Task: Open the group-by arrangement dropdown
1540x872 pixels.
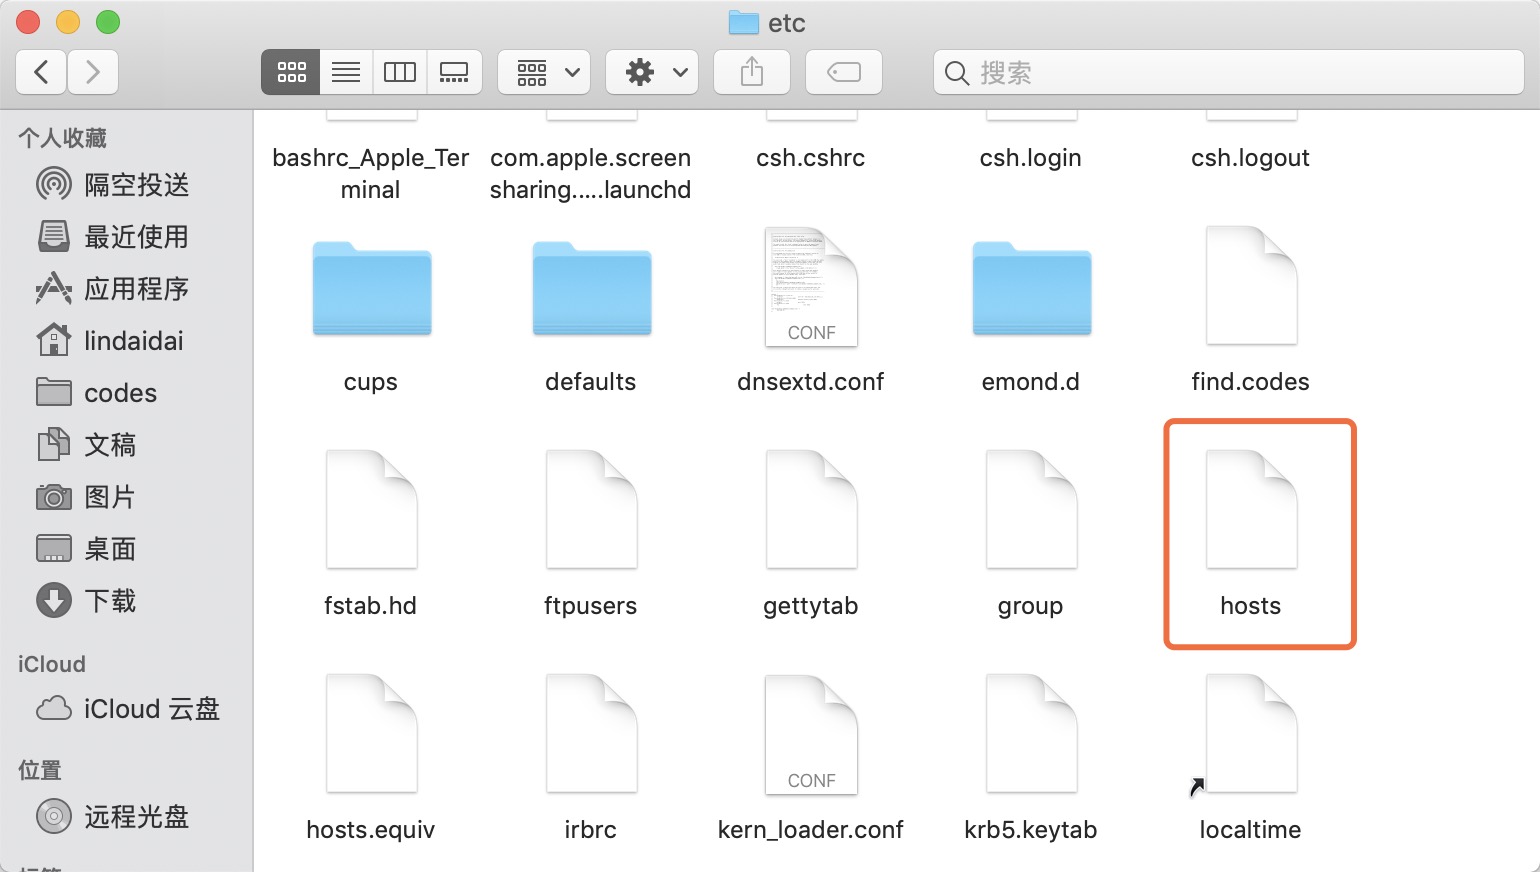Action: tap(544, 72)
